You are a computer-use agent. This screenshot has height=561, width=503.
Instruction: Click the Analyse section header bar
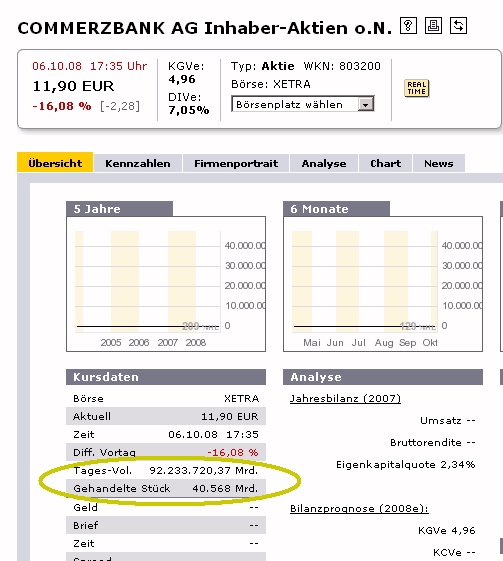383,377
